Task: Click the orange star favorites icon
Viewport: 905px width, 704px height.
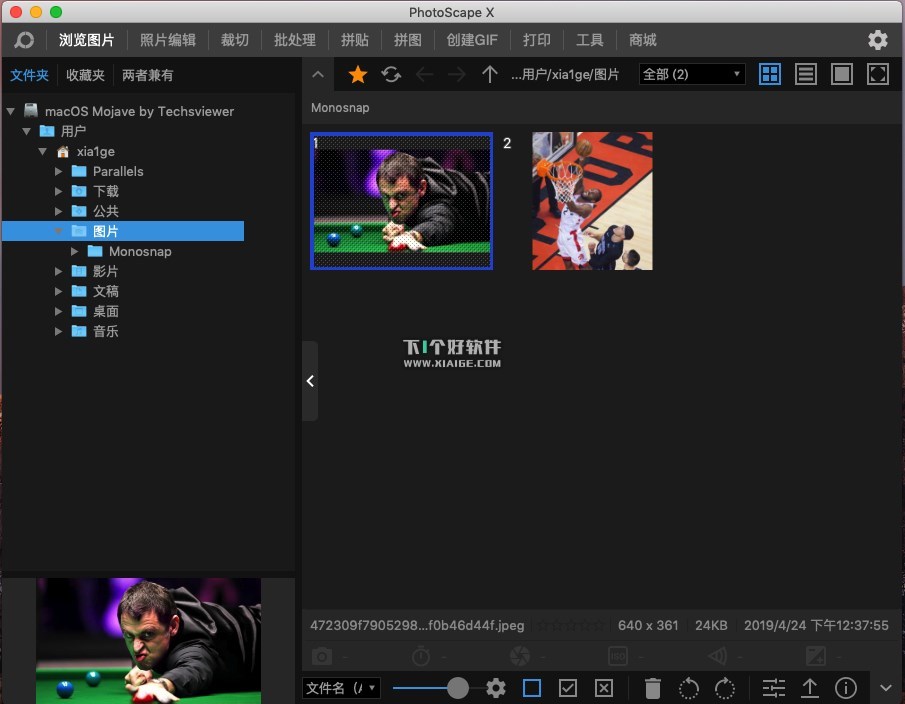Action: pyautogui.click(x=357, y=75)
